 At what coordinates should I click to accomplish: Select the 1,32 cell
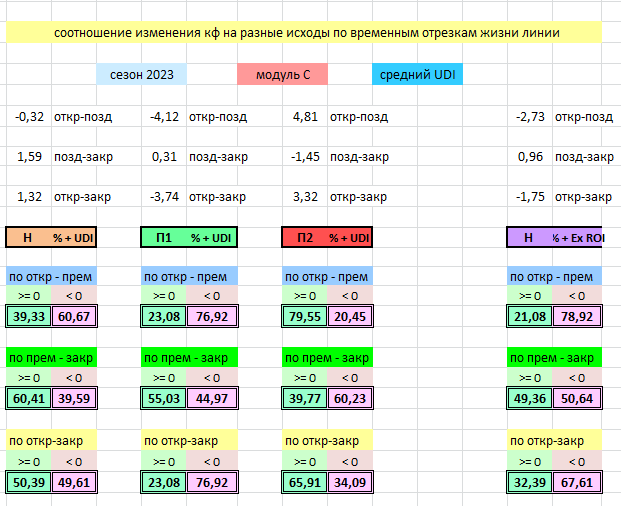click(29, 196)
